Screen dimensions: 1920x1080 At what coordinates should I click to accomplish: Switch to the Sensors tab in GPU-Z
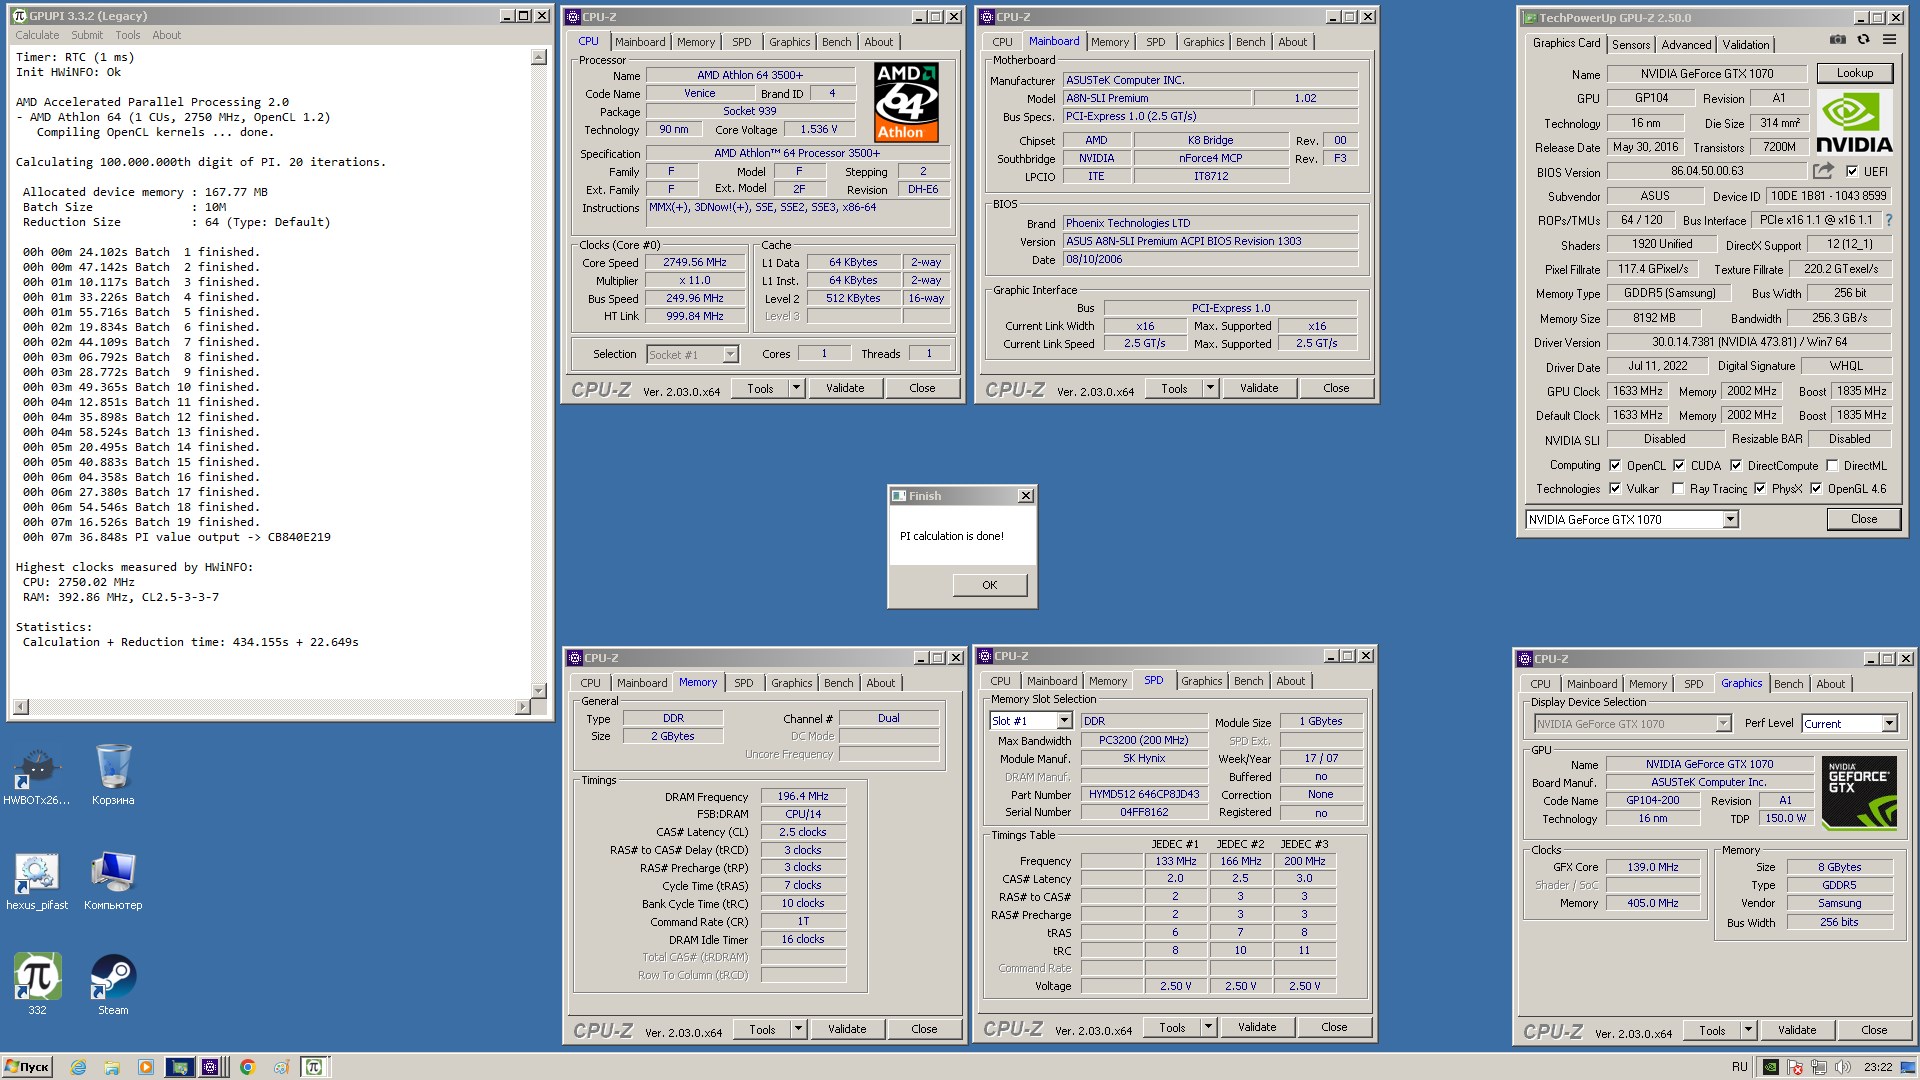click(1631, 45)
